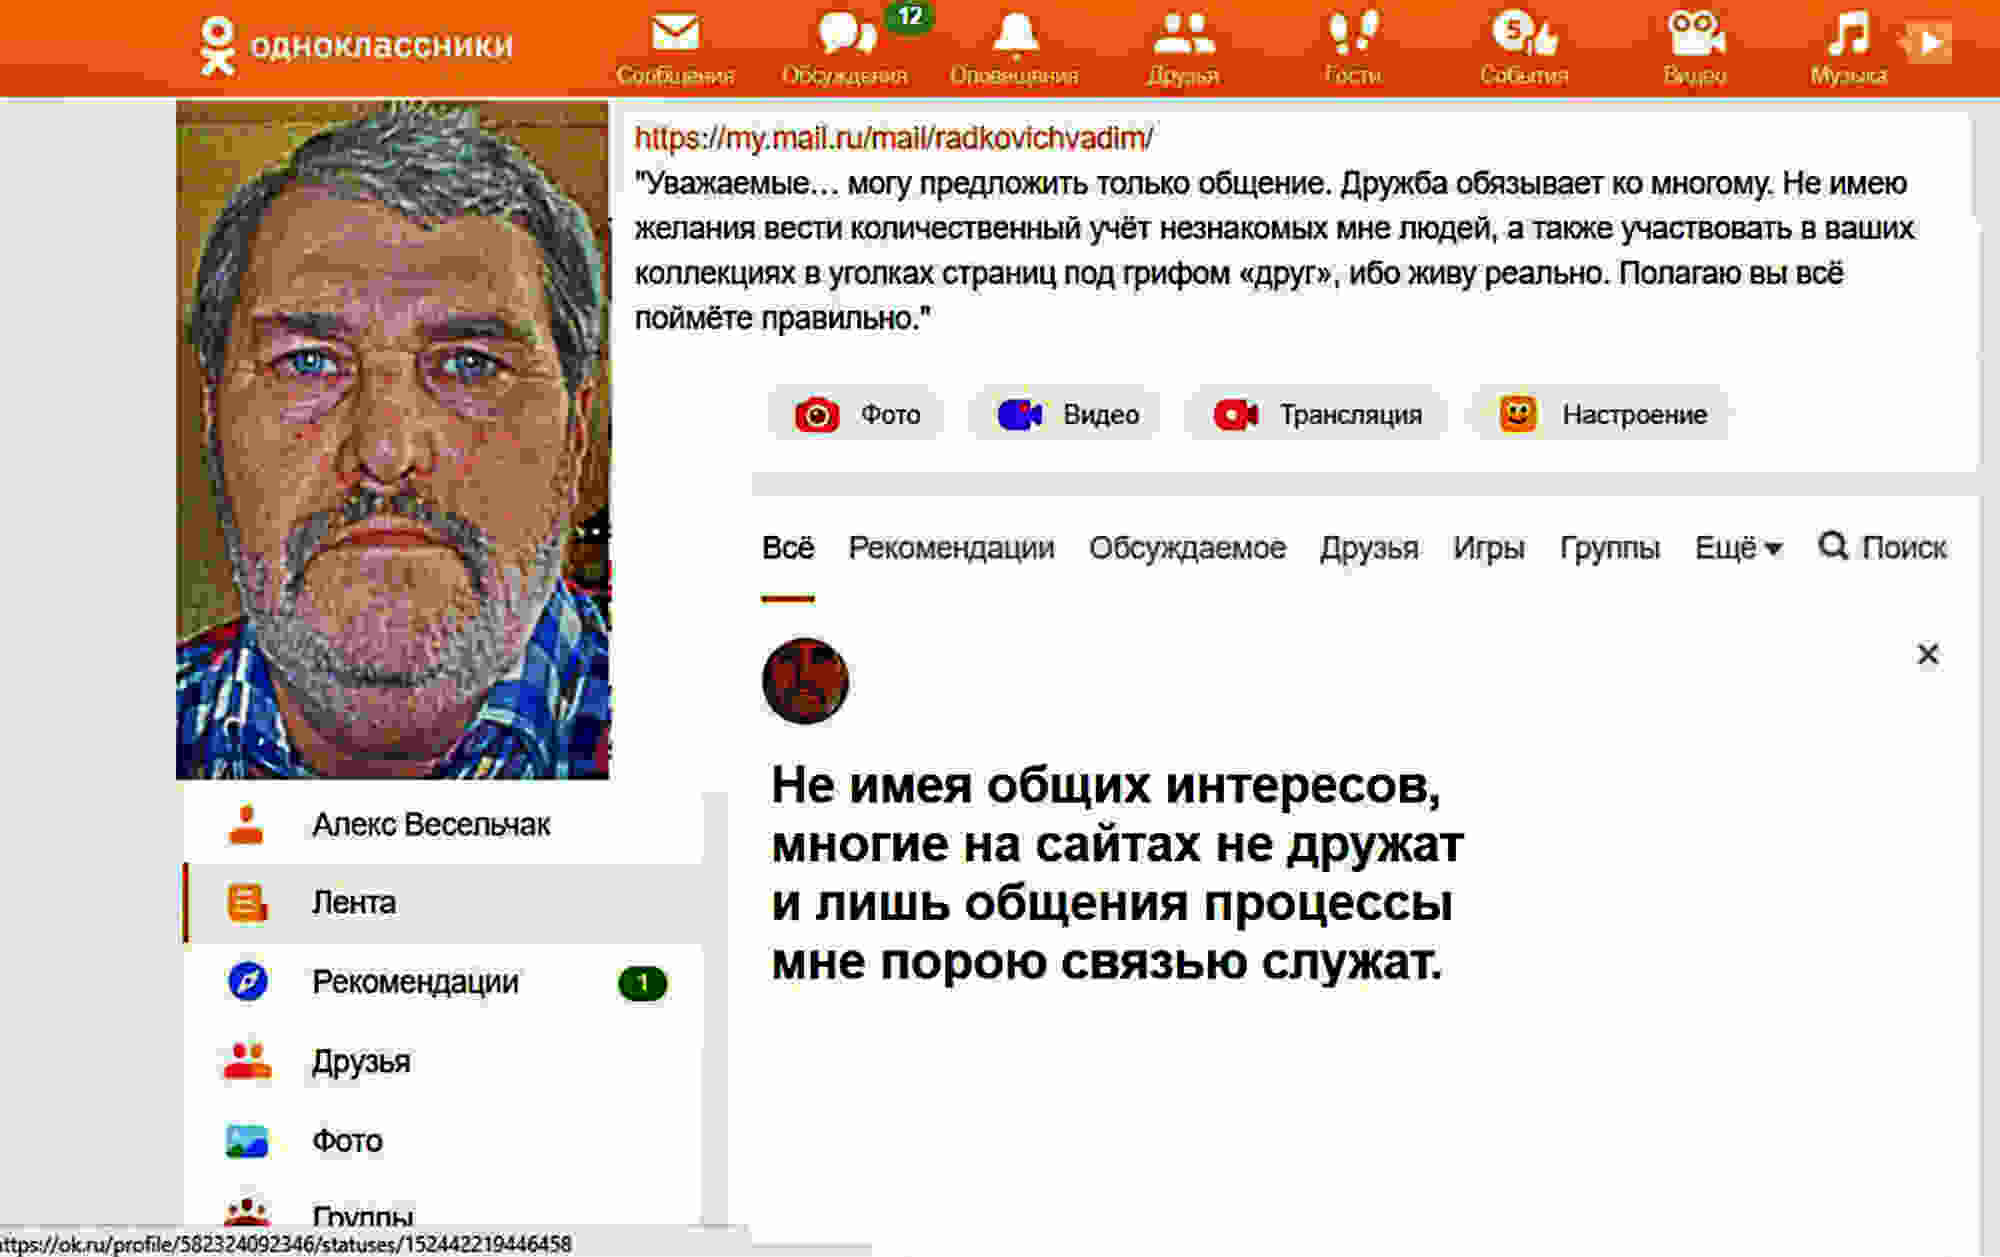This screenshot has height=1257, width=2000.
Task: Start a Трансляция broadcast
Action: click(1317, 414)
